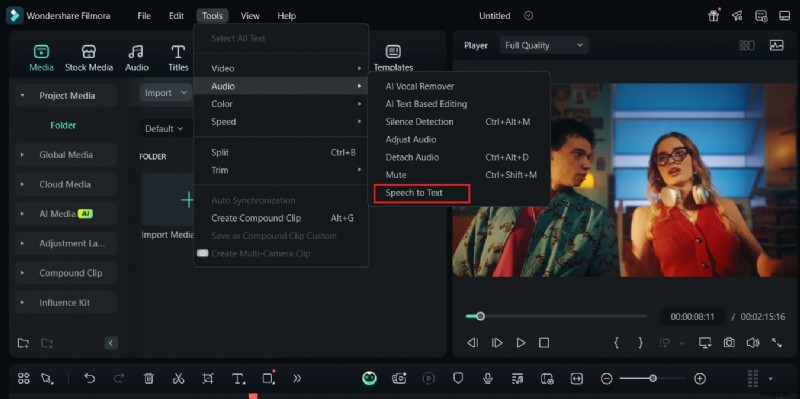Open the Audio library tab
Screen dimensions: 800x399
[x=136, y=58]
